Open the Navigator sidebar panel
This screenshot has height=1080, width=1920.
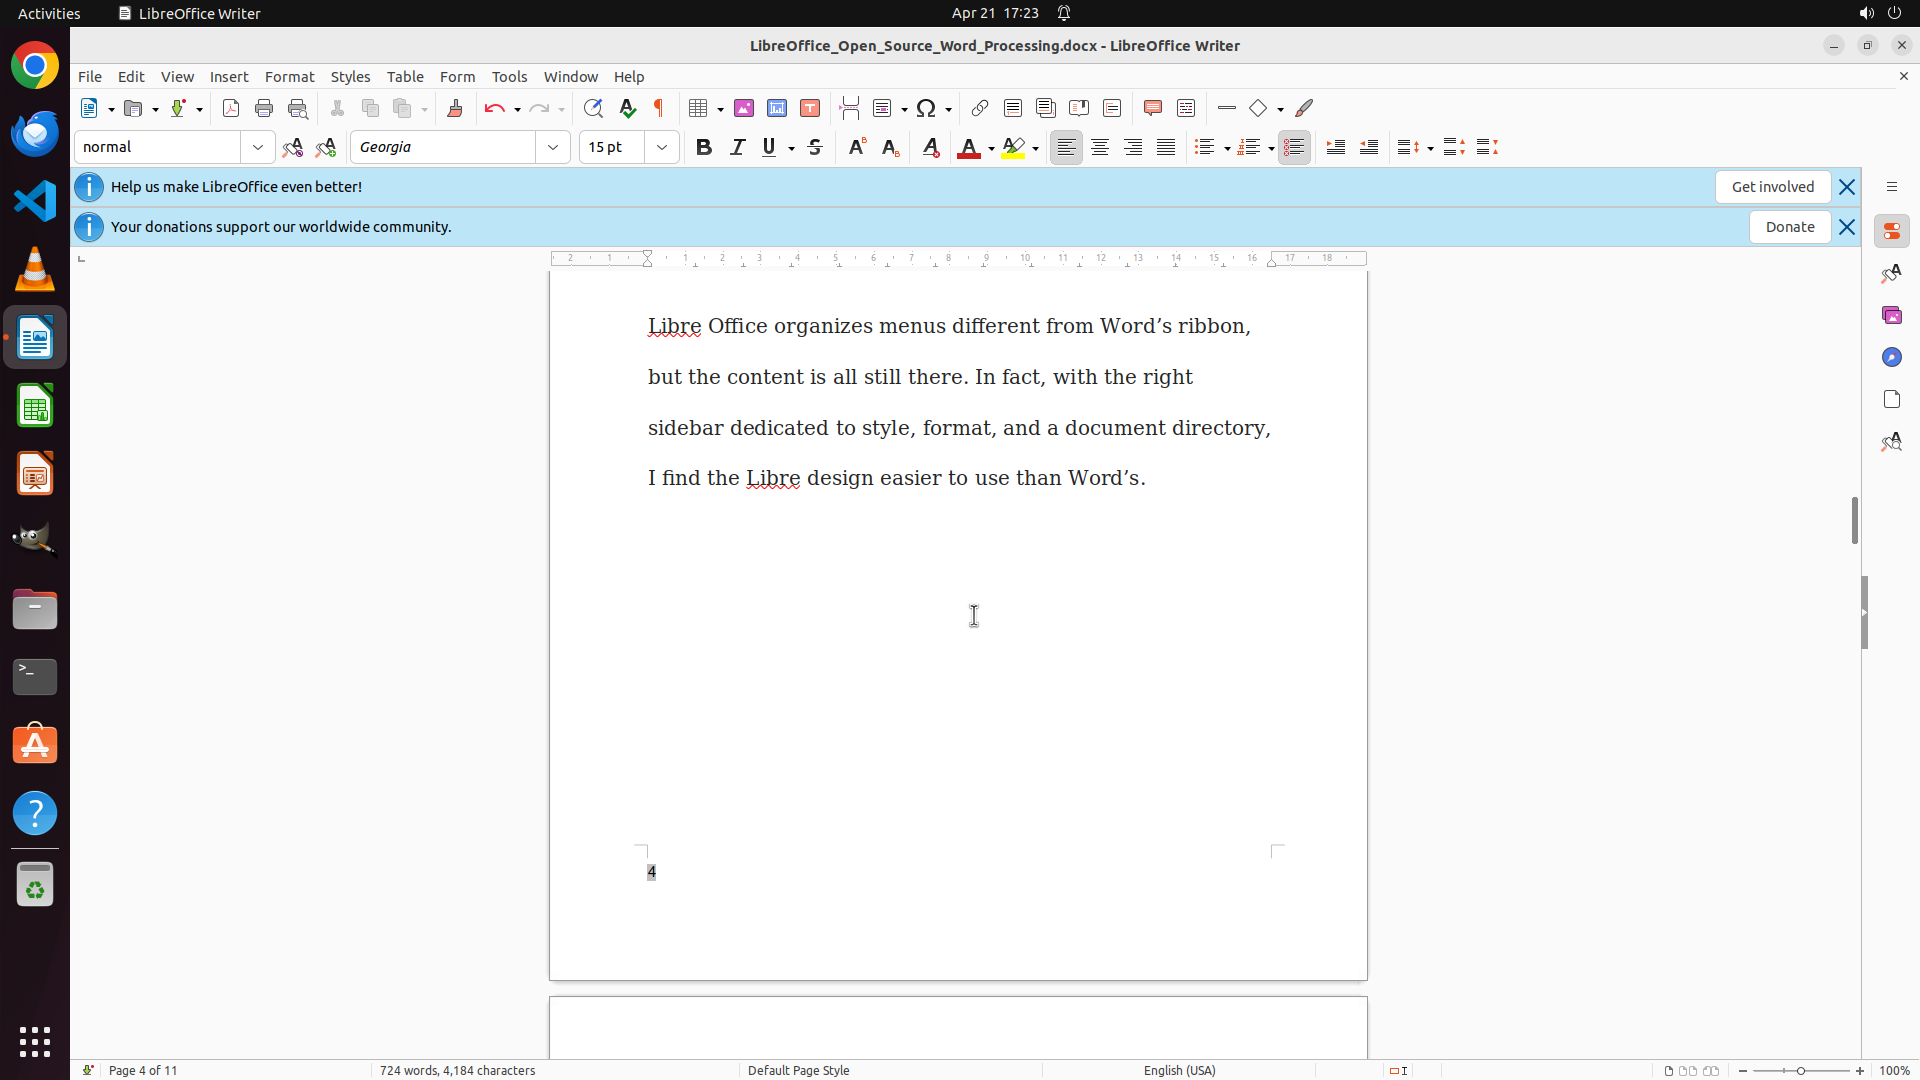tap(1891, 357)
